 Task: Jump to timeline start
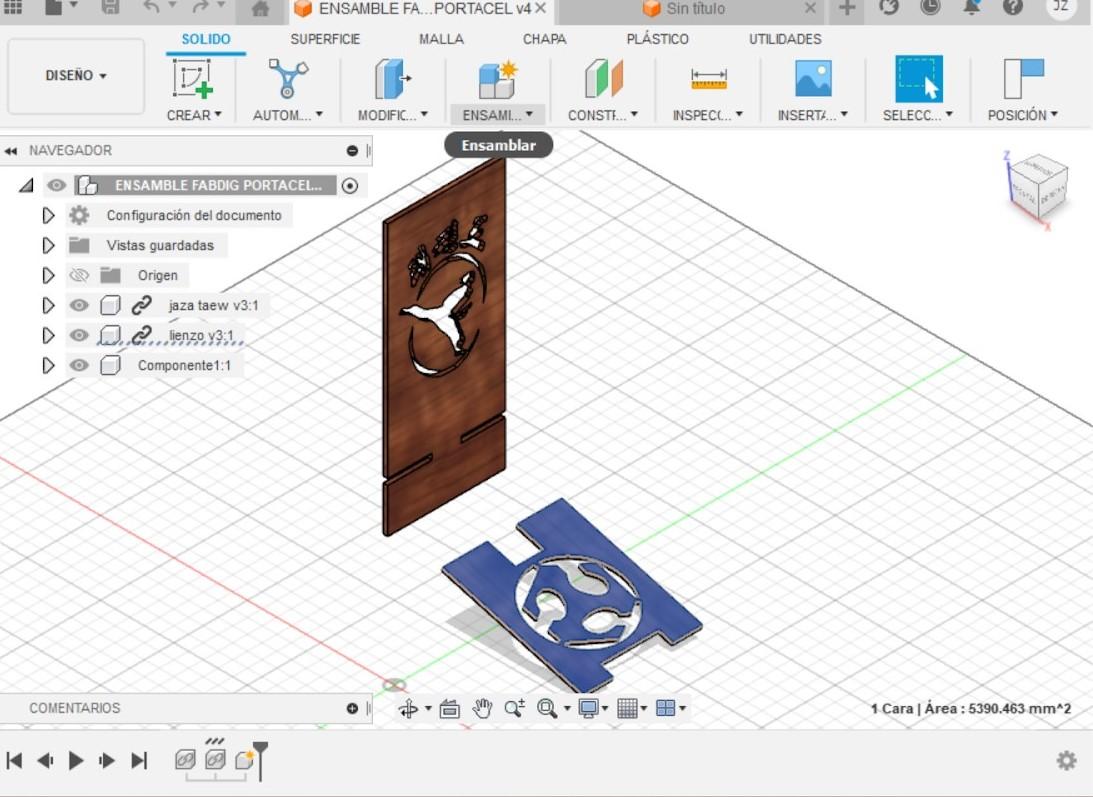(15, 760)
